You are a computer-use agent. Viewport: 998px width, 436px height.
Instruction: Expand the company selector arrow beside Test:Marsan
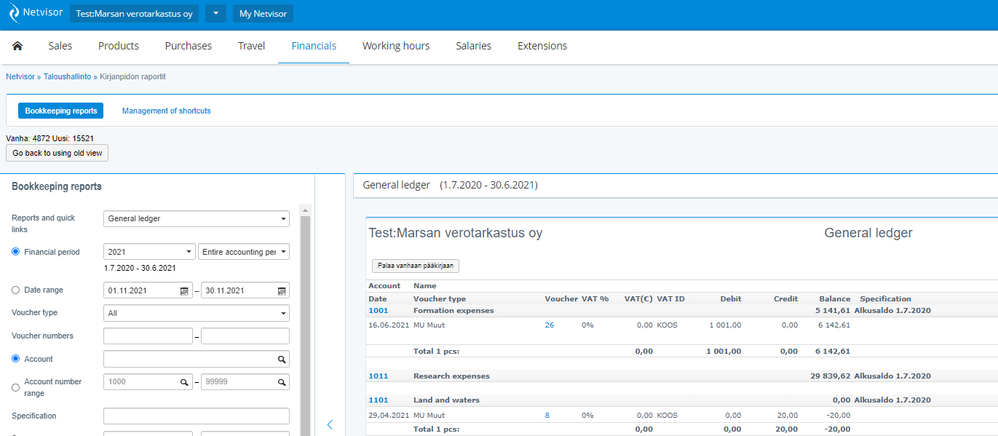(x=216, y=13)
